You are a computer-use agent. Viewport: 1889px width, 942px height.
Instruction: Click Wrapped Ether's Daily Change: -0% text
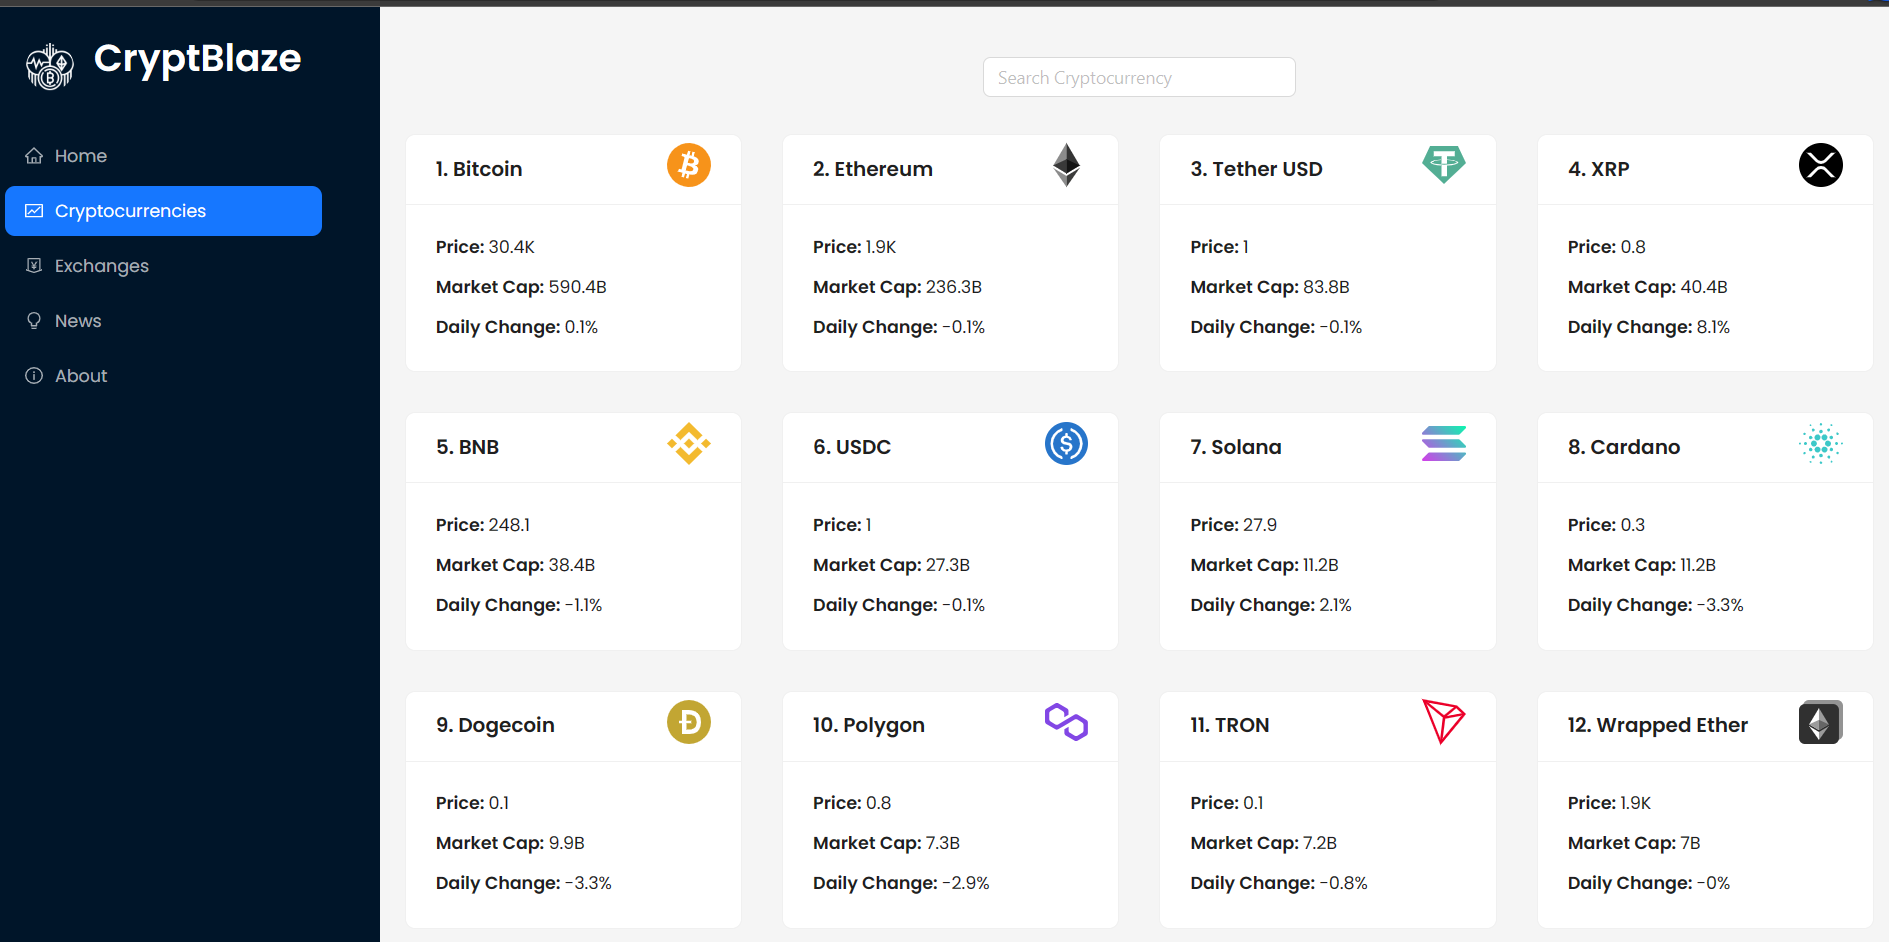tap(1649, 883)
